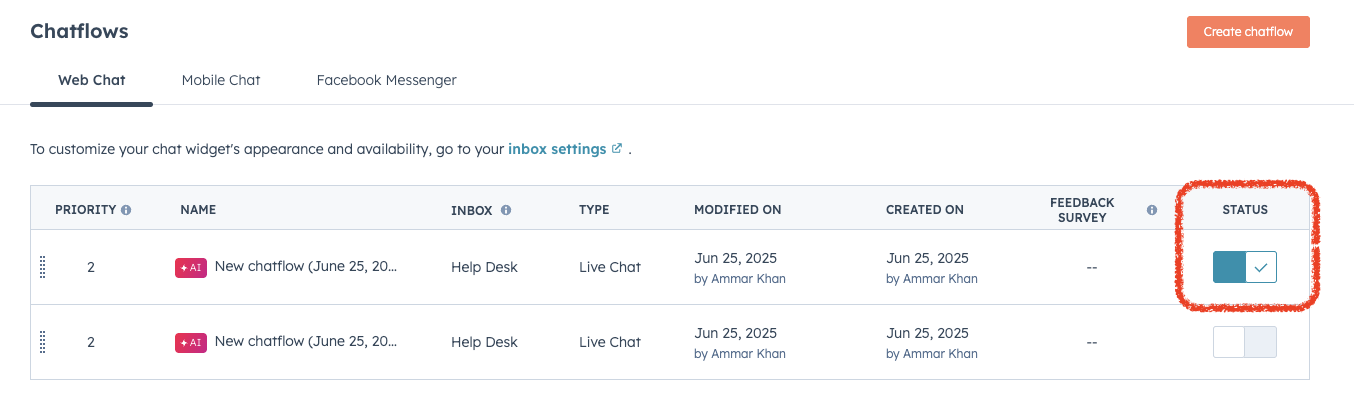Click the Created On column header

tap(924, 210)
